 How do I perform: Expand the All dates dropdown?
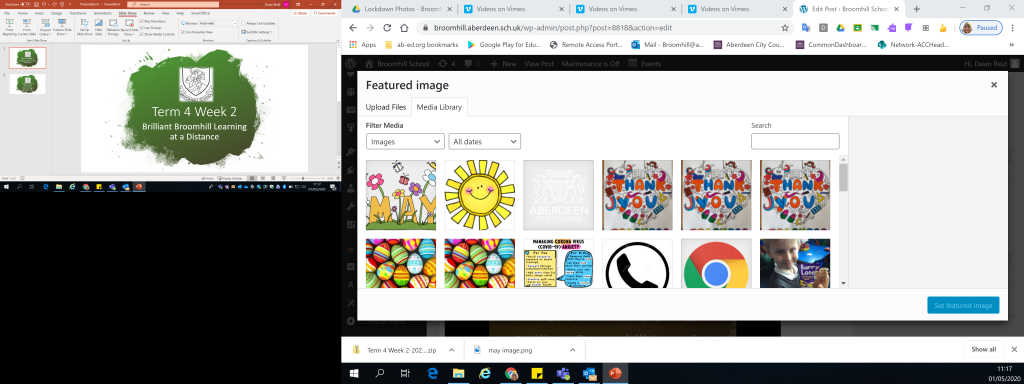click(485, 141)
